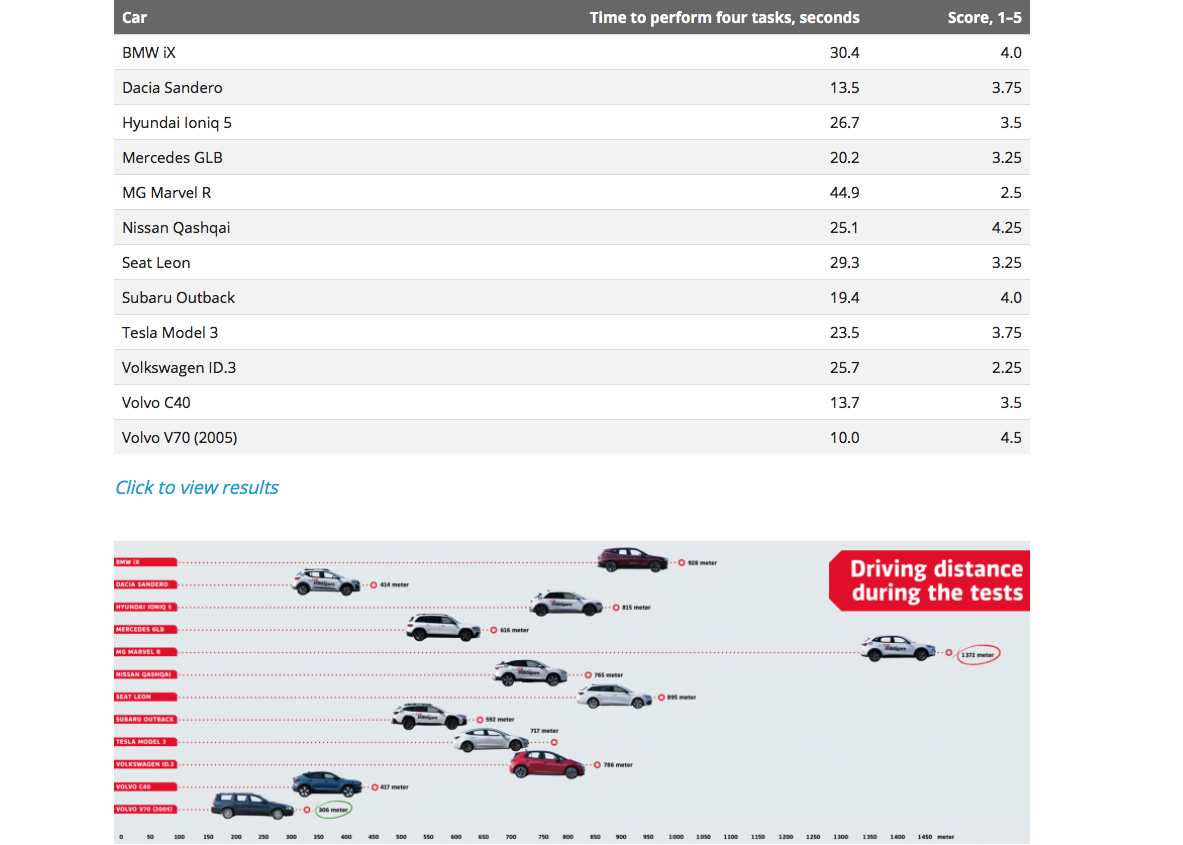Click the blue Volvo C40 car image
The width and height of the screenshot is (1183, 845).
pos(328,785)
